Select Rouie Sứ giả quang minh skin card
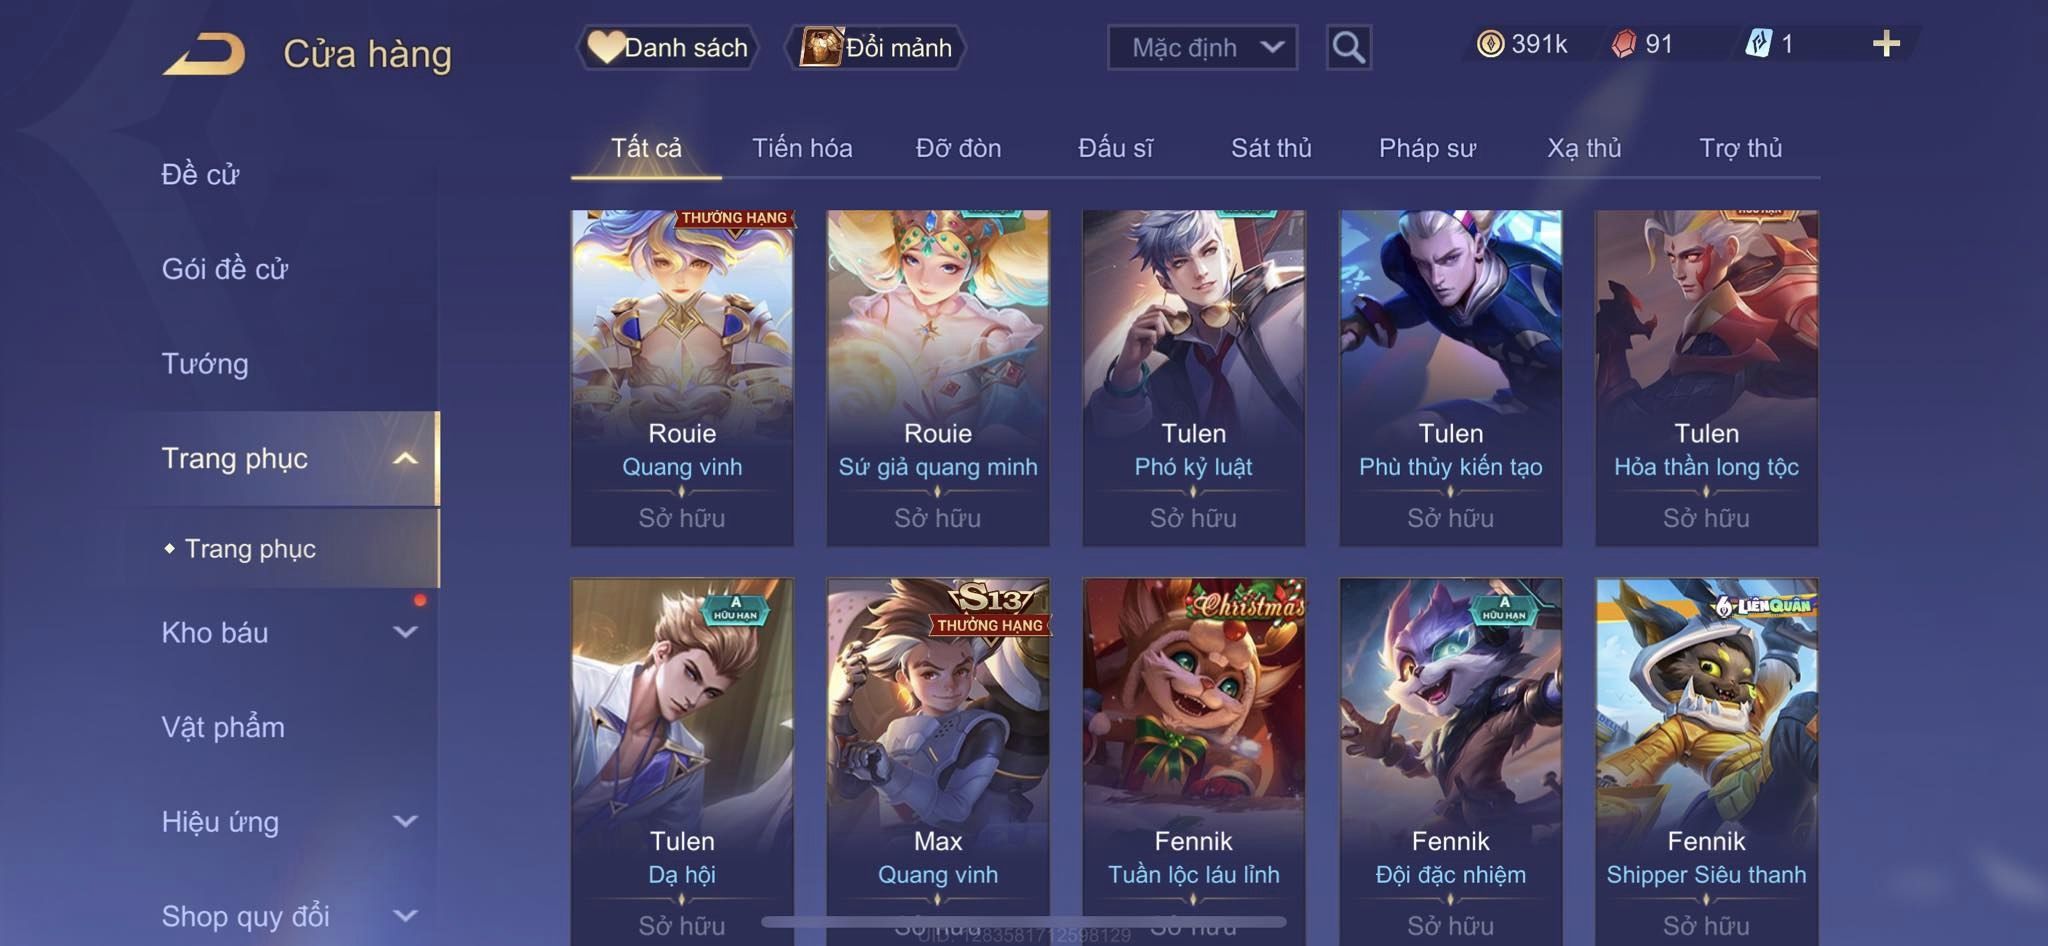Viewport: 2048px width, 946px height. coord(938,378)
